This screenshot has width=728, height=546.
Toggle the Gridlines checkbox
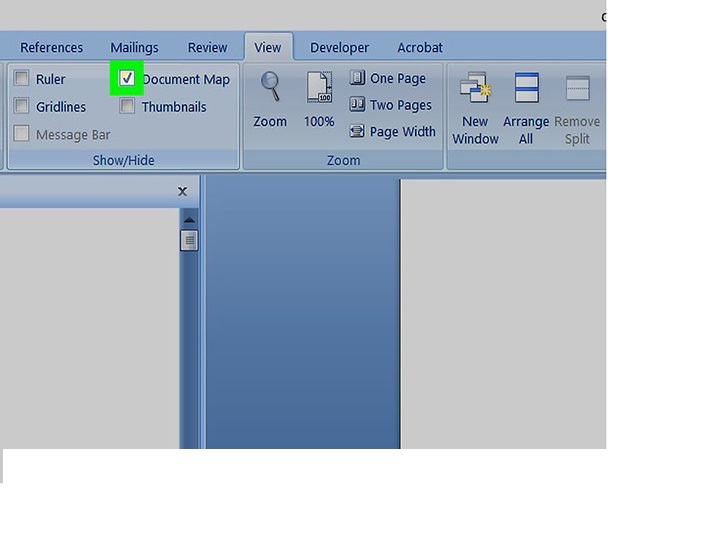21,106
